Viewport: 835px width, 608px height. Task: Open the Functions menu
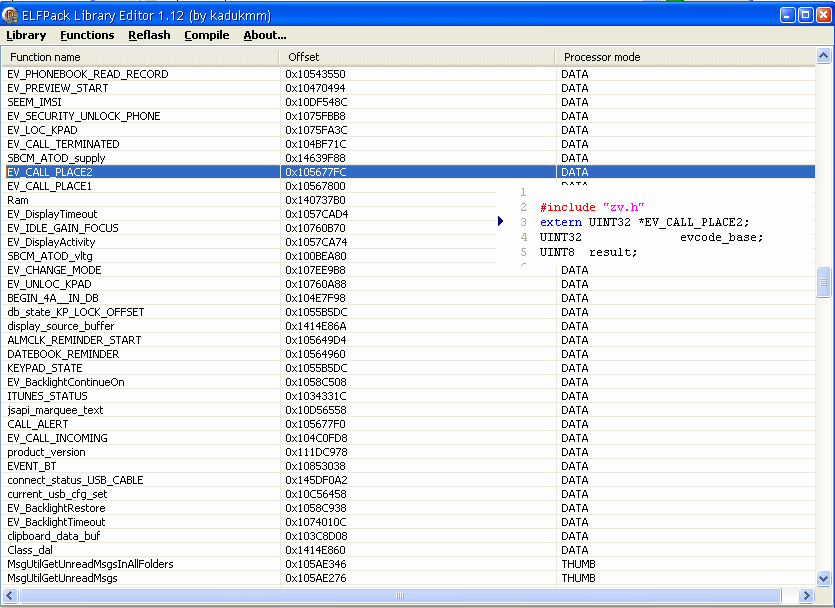click(87, 35)
